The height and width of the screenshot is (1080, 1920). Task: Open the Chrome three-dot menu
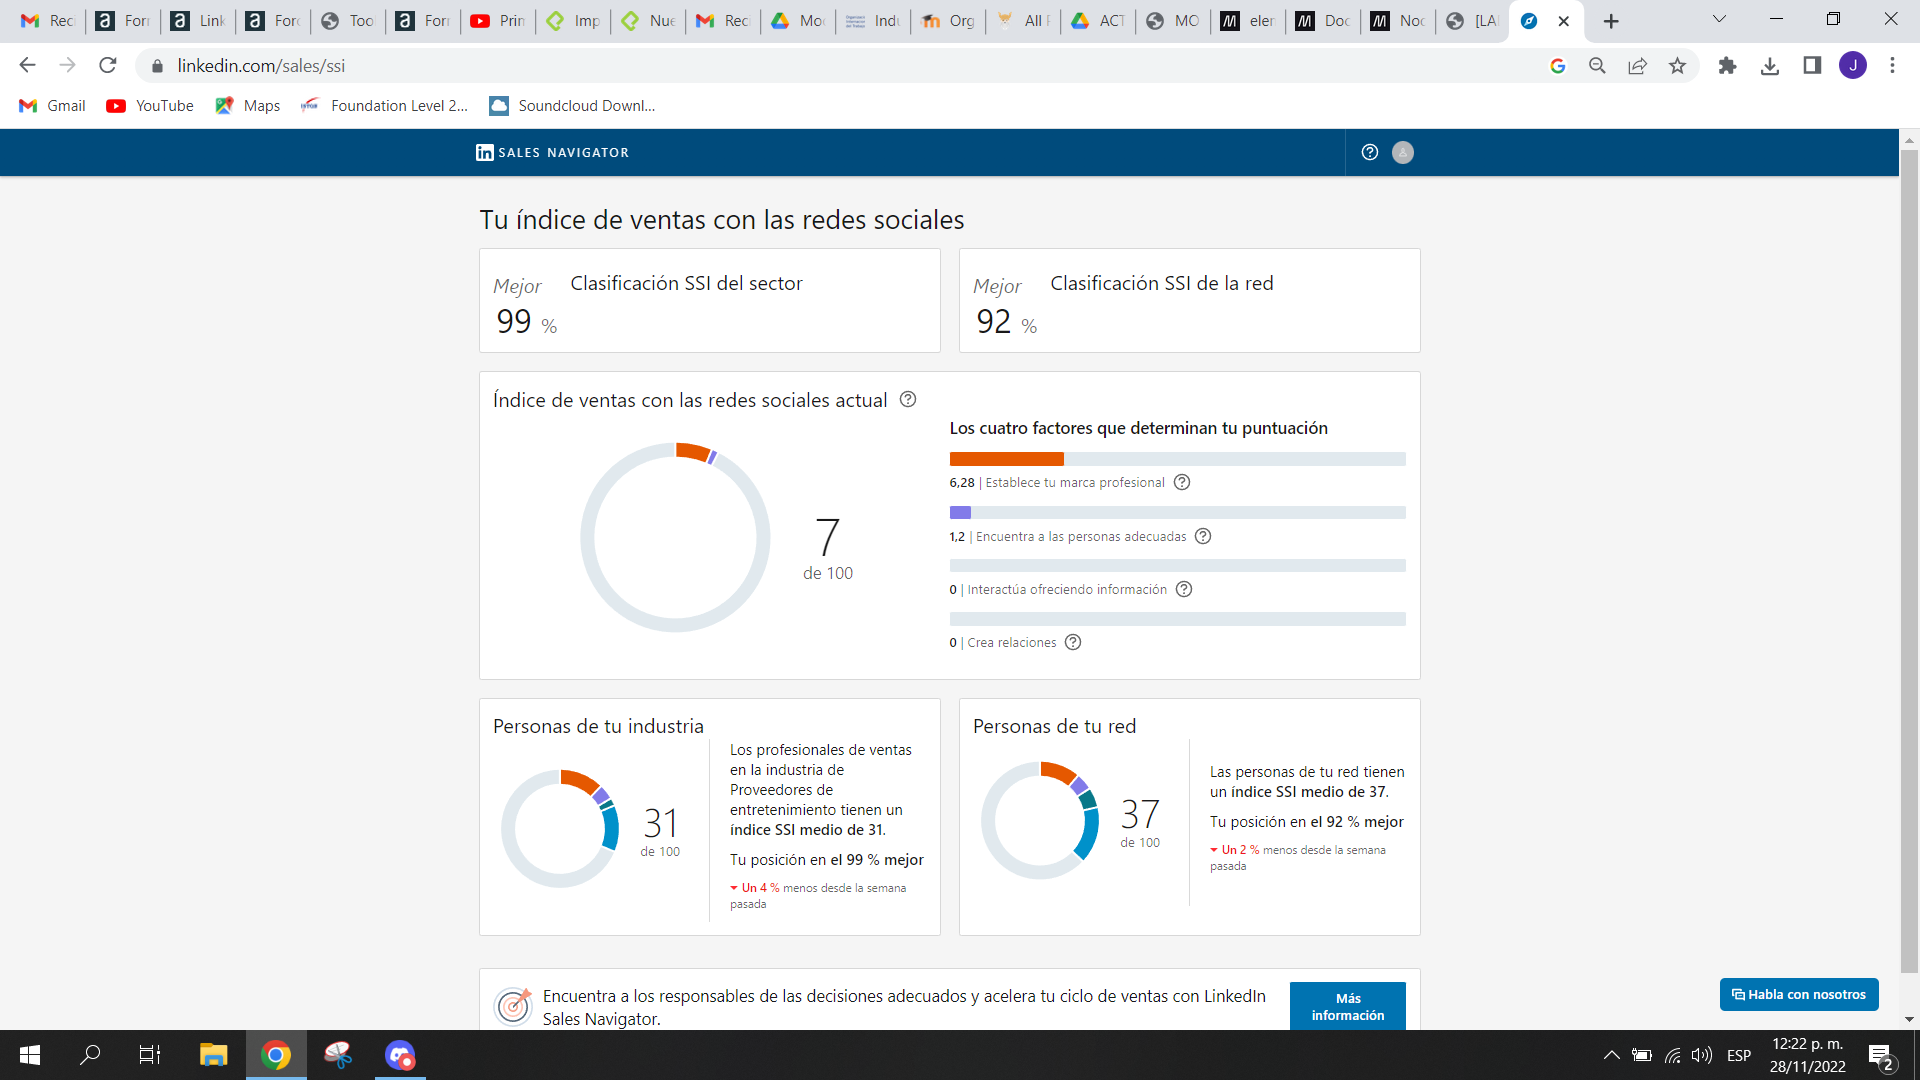point(1892,65)
